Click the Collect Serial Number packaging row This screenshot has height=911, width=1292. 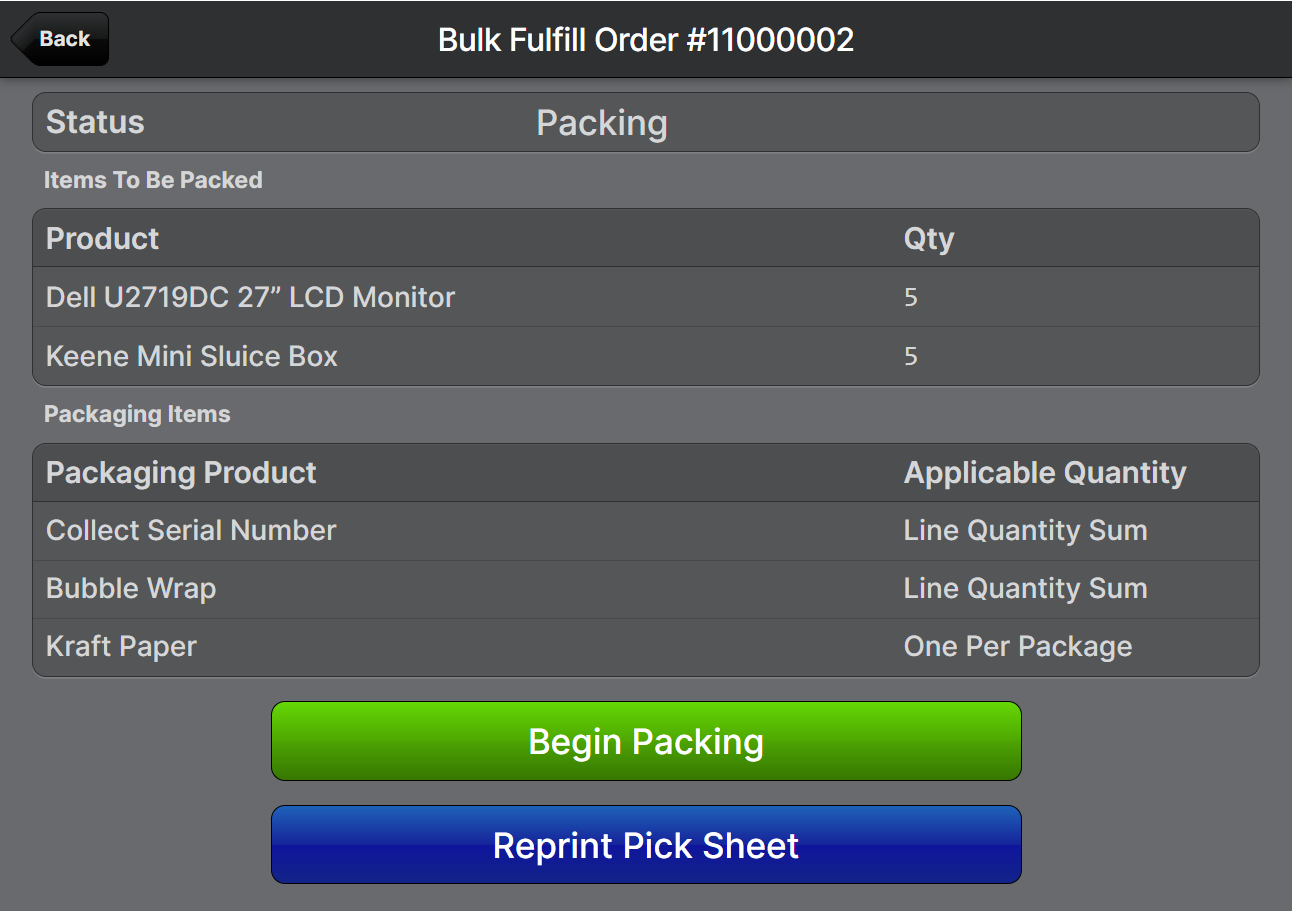coord(191,530)
